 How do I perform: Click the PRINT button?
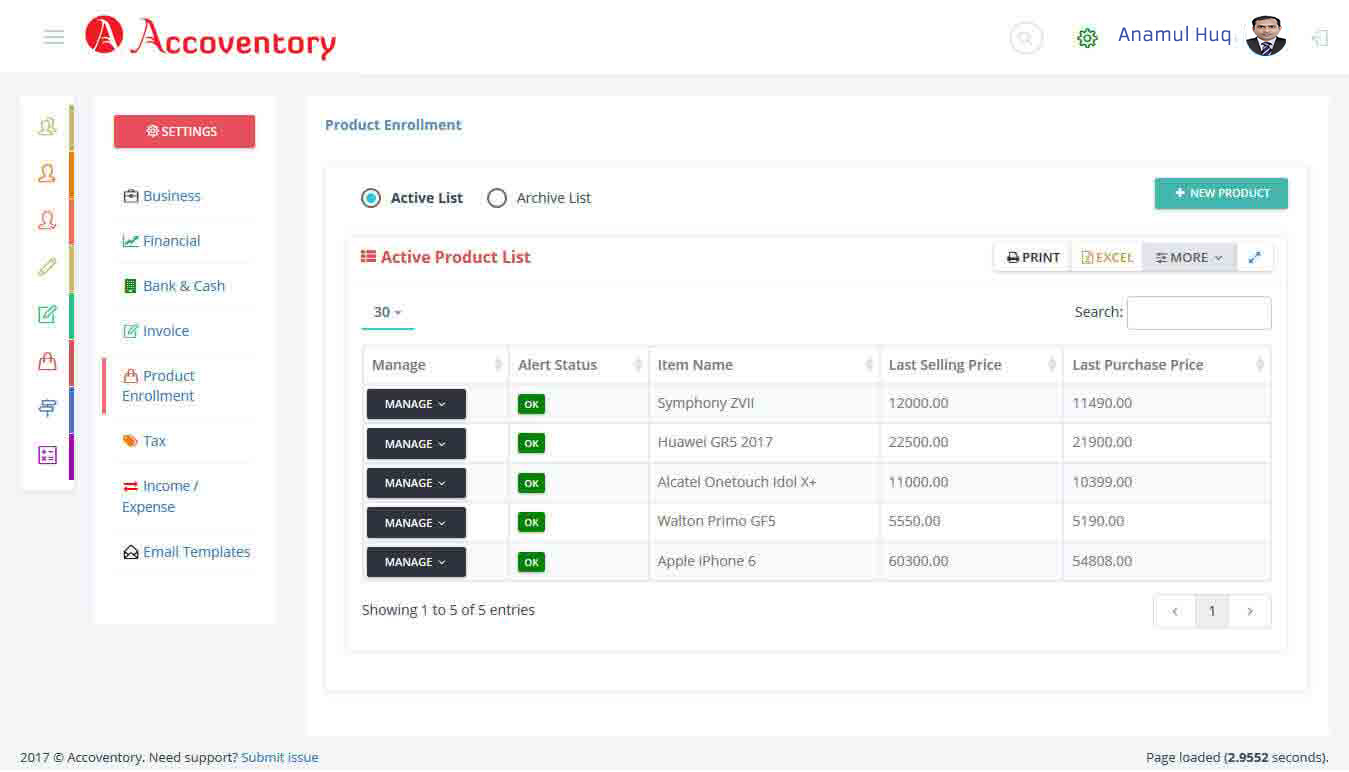pyautogui.click(x=1032, y=257)
